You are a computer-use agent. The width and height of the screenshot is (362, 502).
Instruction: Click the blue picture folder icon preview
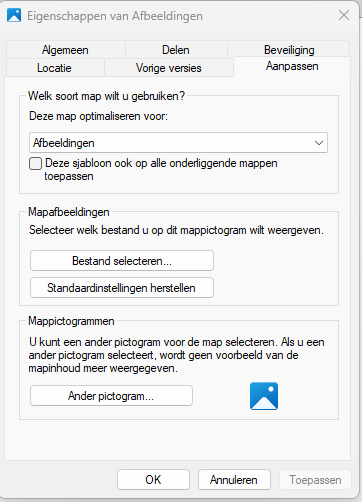coord(264,396)
